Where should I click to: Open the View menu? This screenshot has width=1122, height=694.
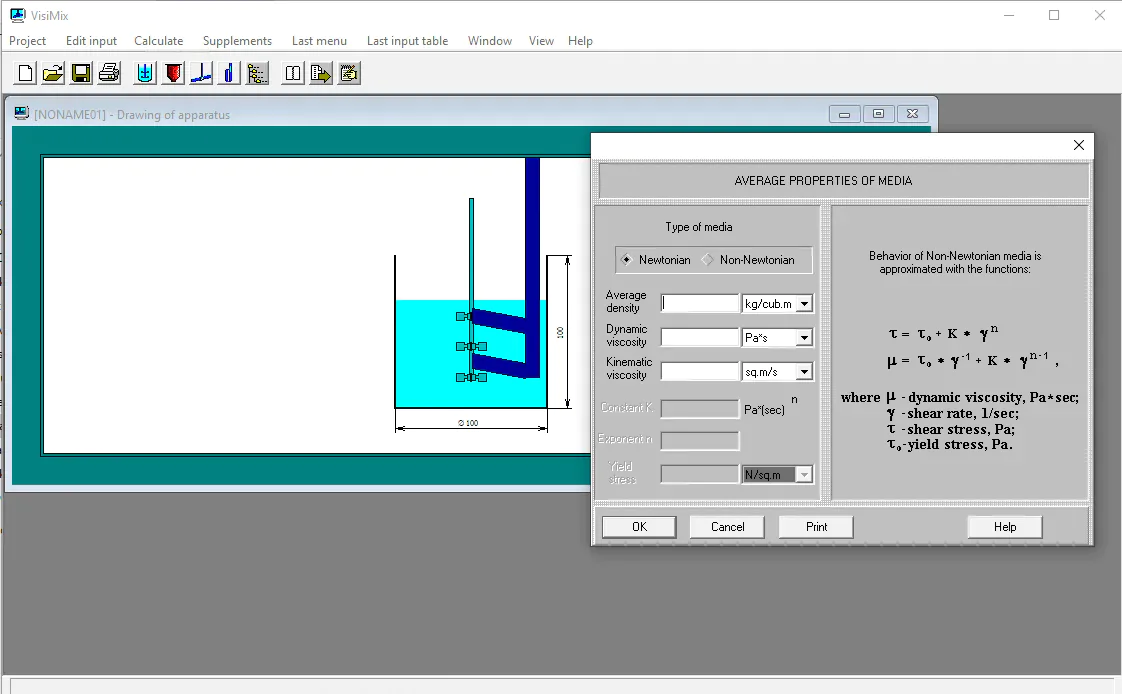click(541, 41)
